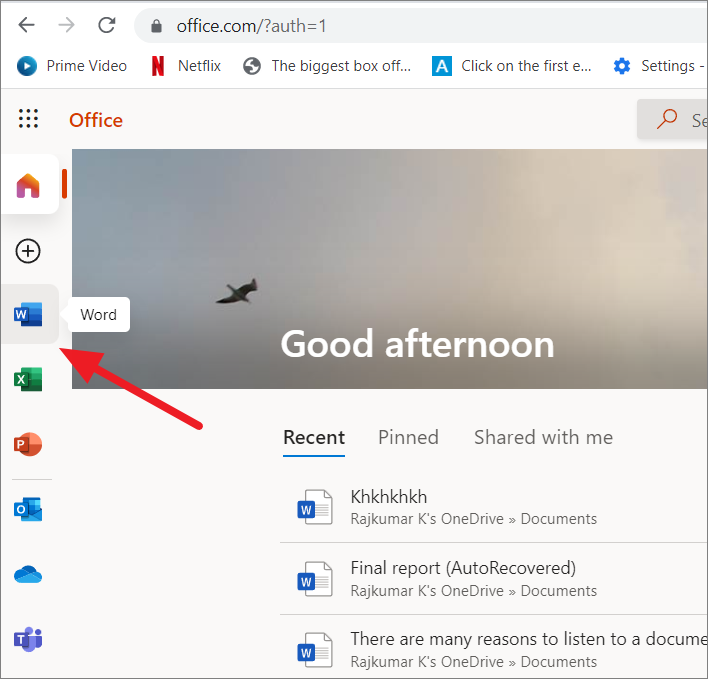Open 'Click on the first e...' bookmark

pyautogui.click(x=512, y=66)
